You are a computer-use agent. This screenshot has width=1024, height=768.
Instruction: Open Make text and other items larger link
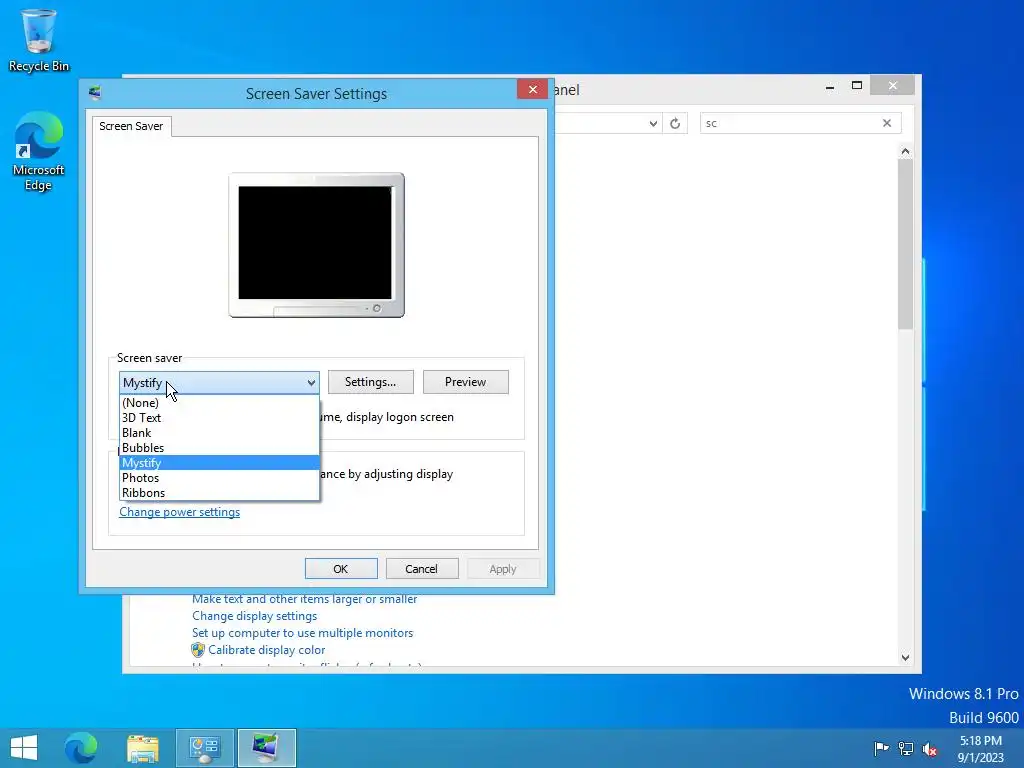click(x=304, y=599)
